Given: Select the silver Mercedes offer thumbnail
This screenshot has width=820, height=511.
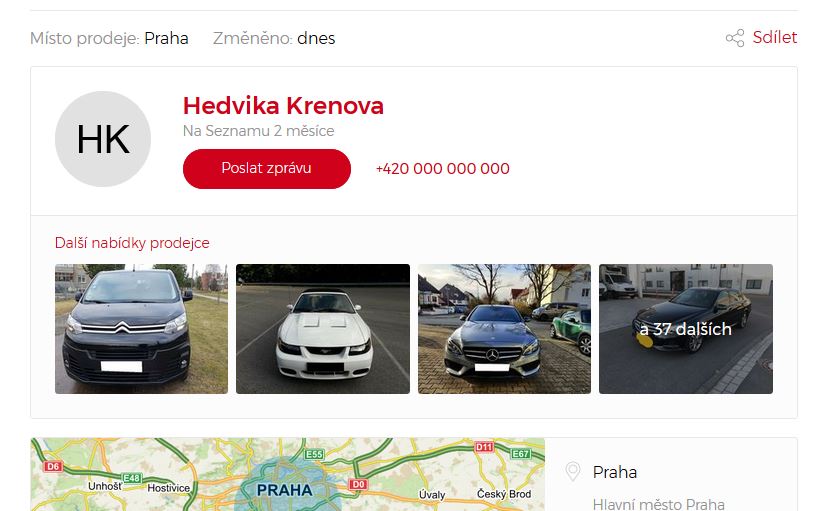Looking at the screenshot, I should click(x=504, y=329).
